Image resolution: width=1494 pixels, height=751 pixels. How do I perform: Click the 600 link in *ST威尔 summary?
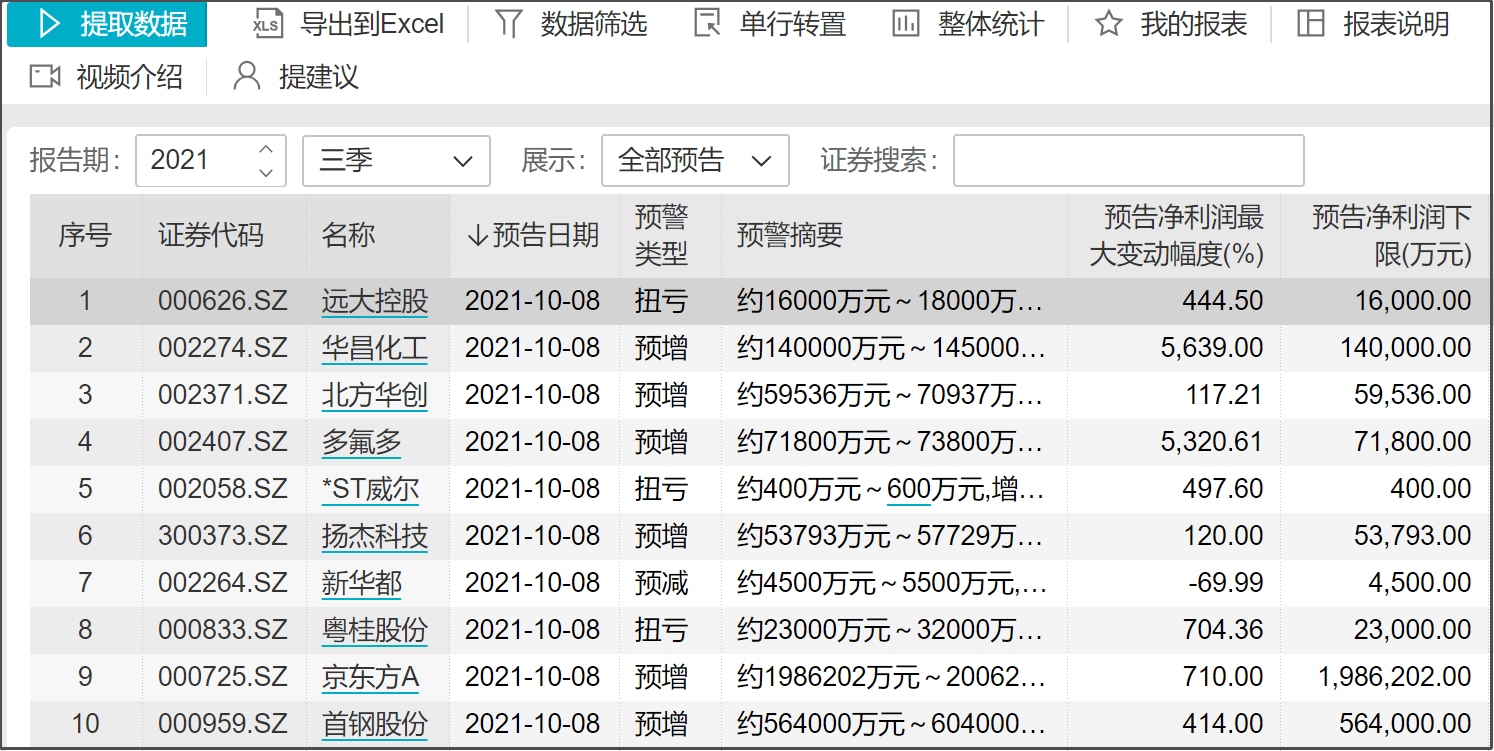[908, 489]
